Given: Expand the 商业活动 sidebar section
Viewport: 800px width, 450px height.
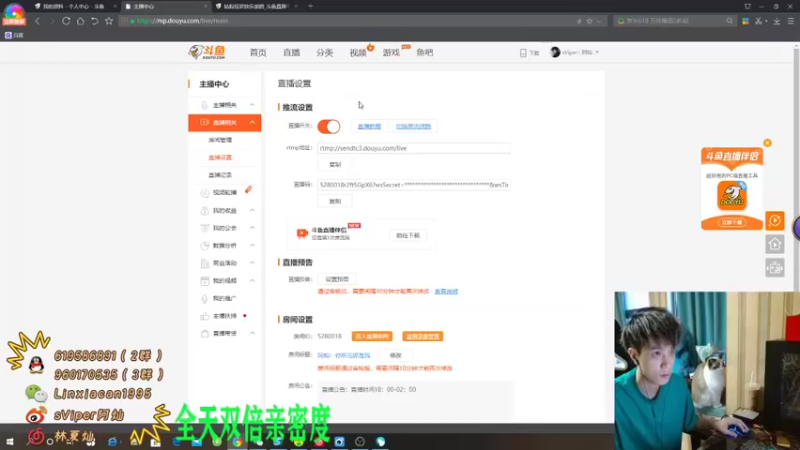Looking at the screenshot, I should tap(252, 263).
